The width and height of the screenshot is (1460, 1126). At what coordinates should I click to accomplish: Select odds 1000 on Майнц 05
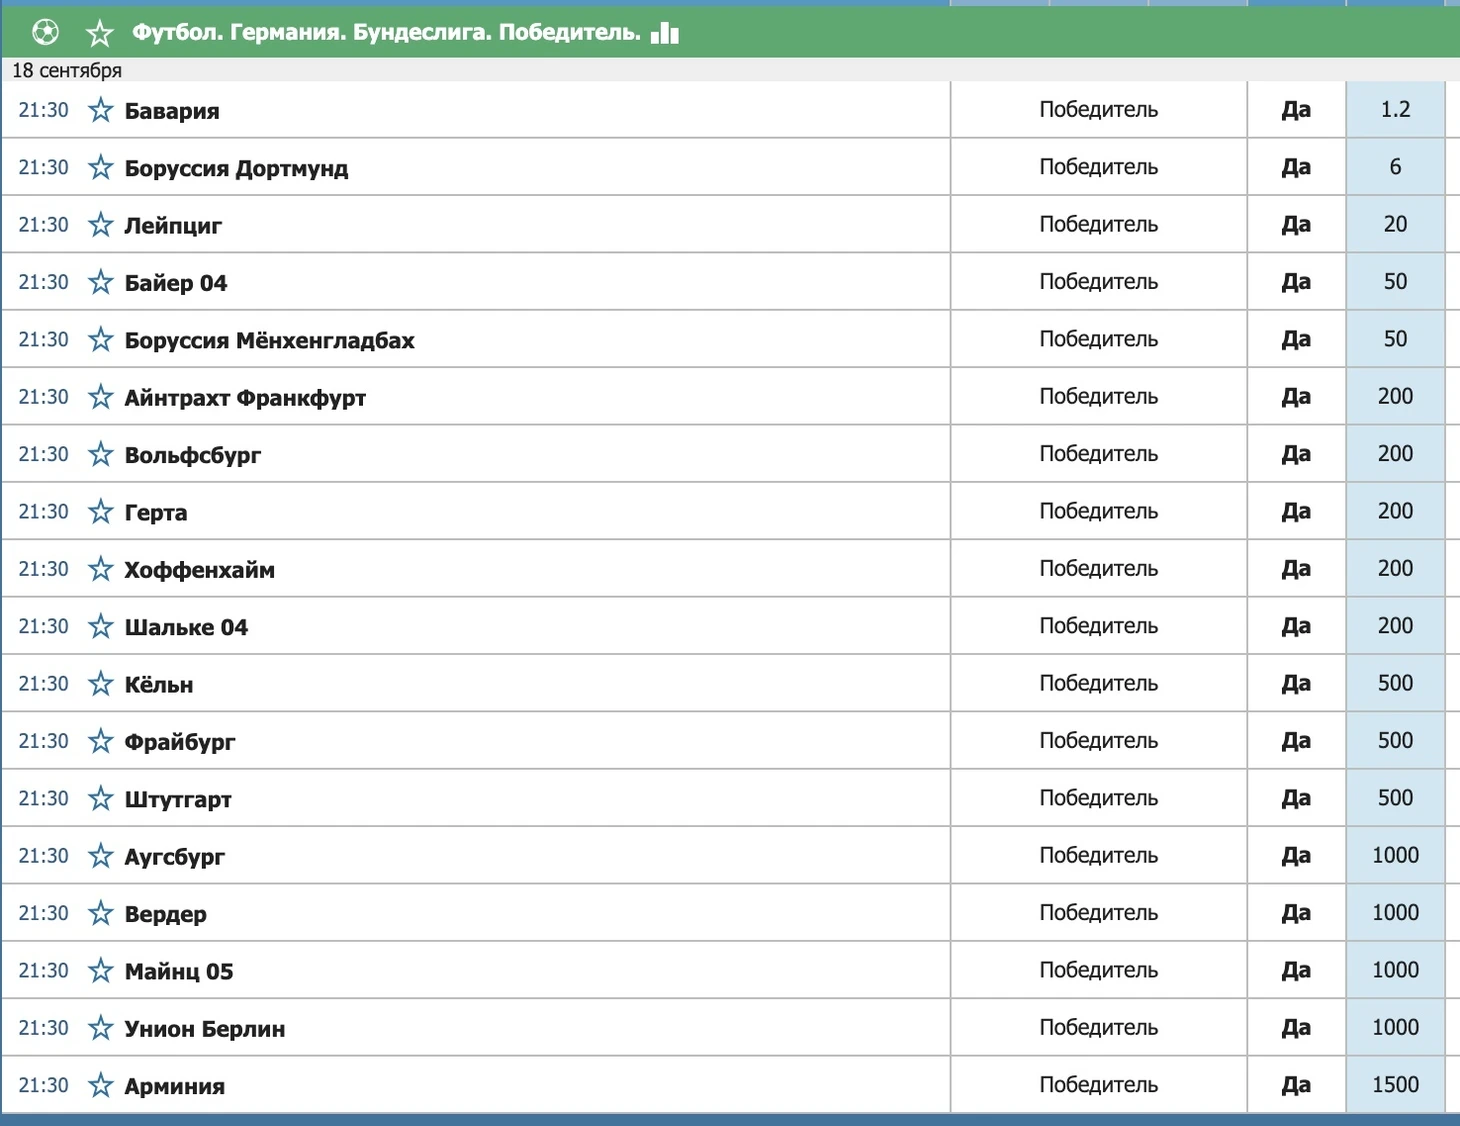(1395, 971)
